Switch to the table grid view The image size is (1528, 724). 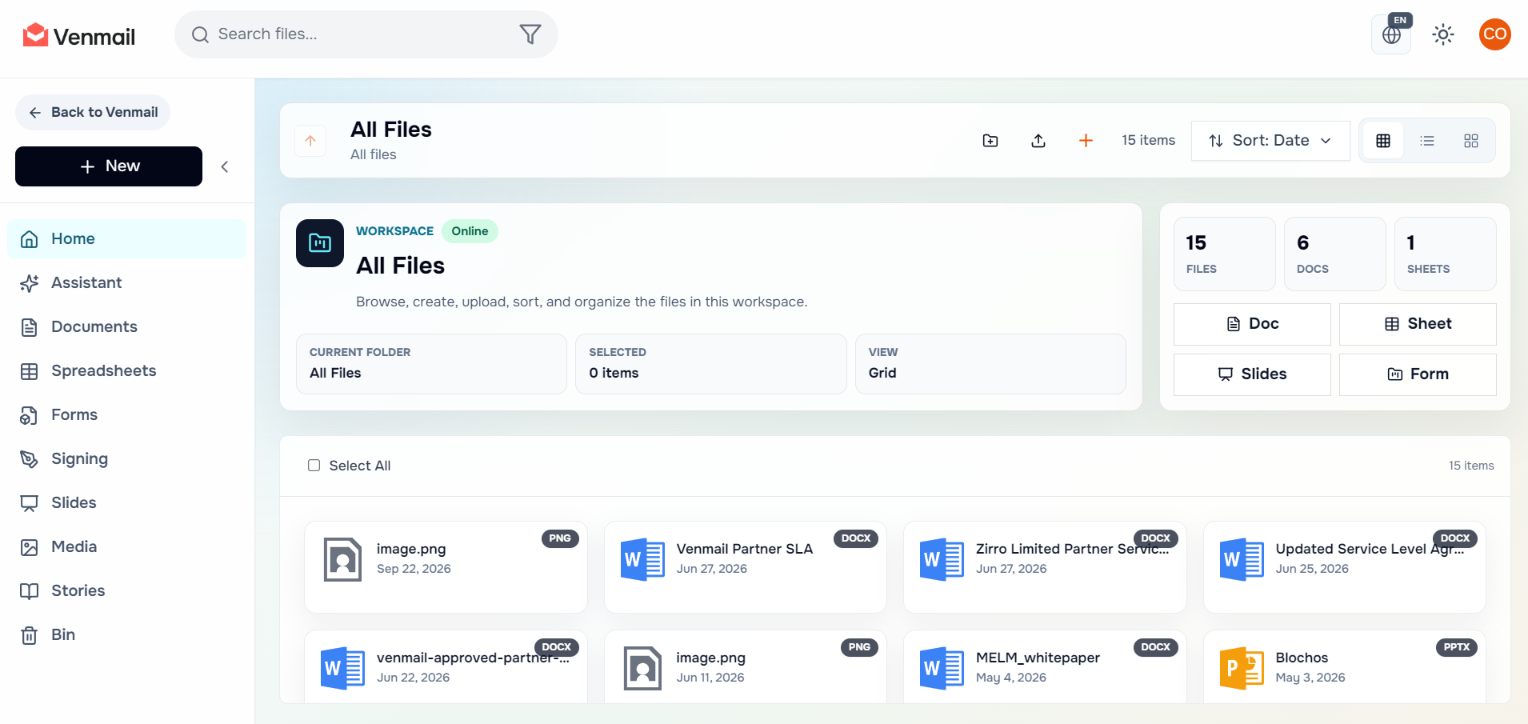point(1383,141)
